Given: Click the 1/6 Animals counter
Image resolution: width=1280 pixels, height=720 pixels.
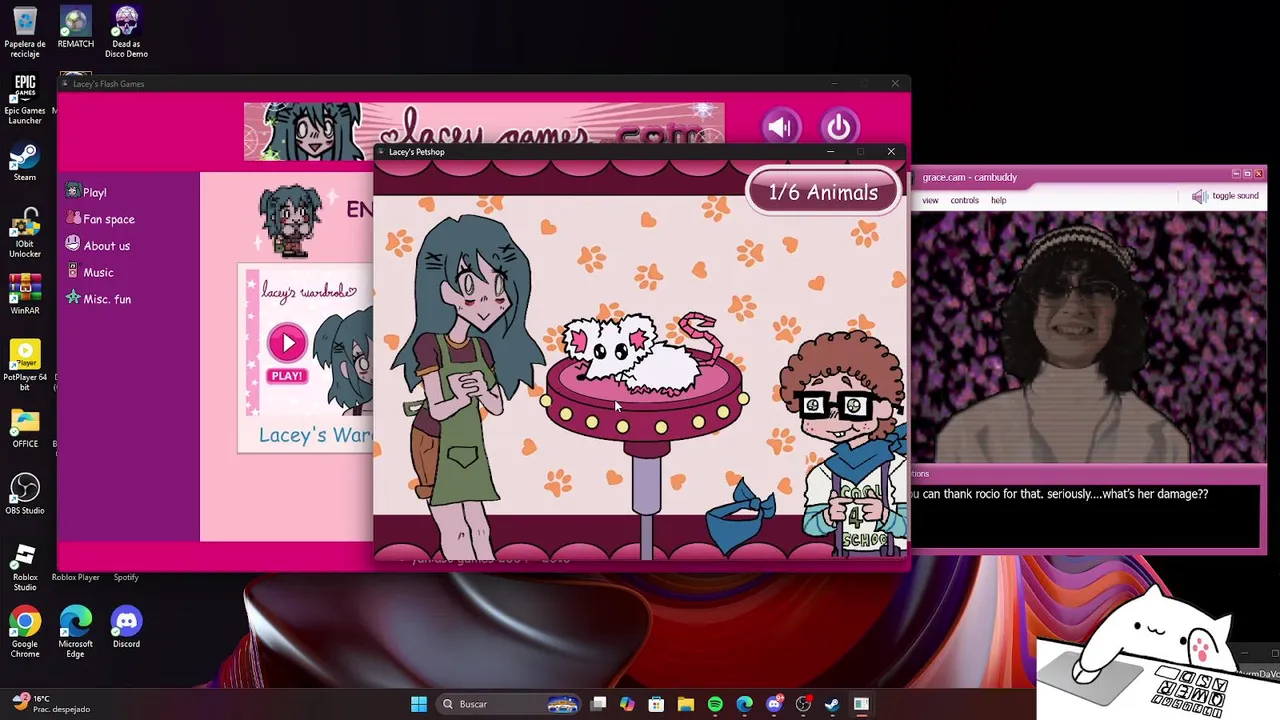Looking at the screenshot, I should [823, 193].
